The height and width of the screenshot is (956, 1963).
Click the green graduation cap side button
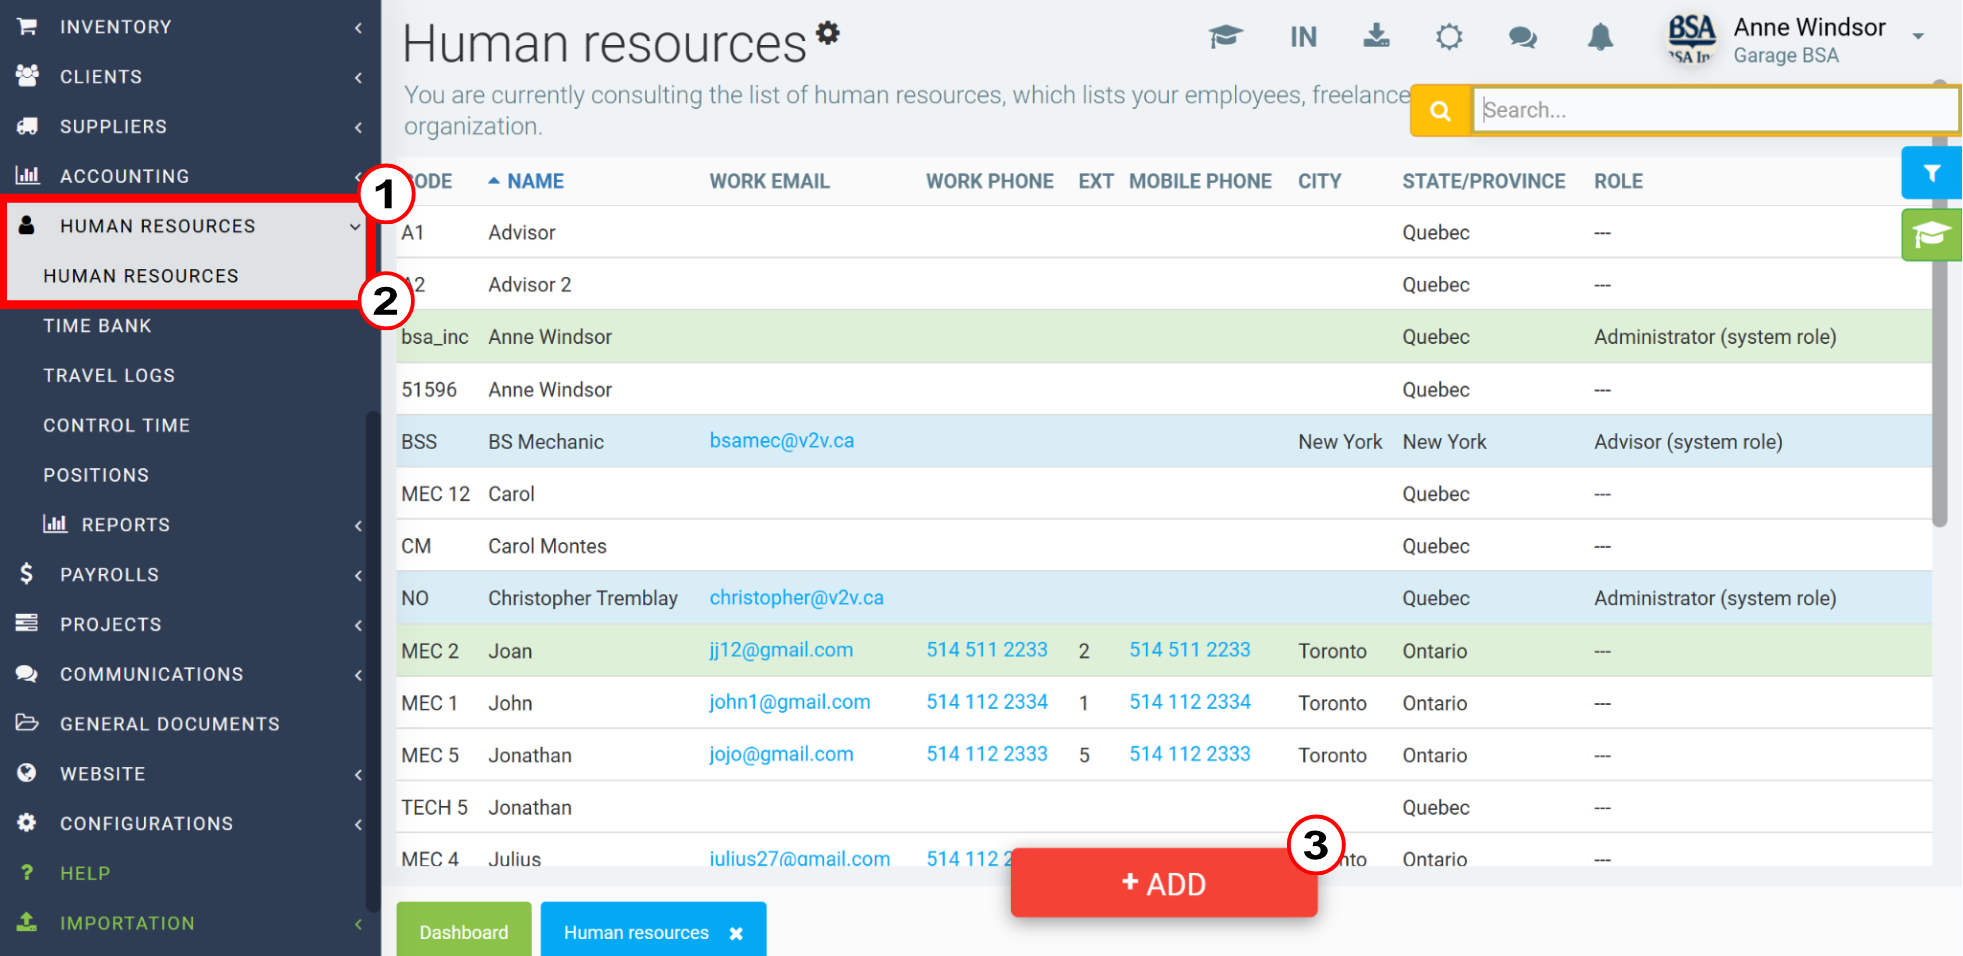coord(1931,235)
